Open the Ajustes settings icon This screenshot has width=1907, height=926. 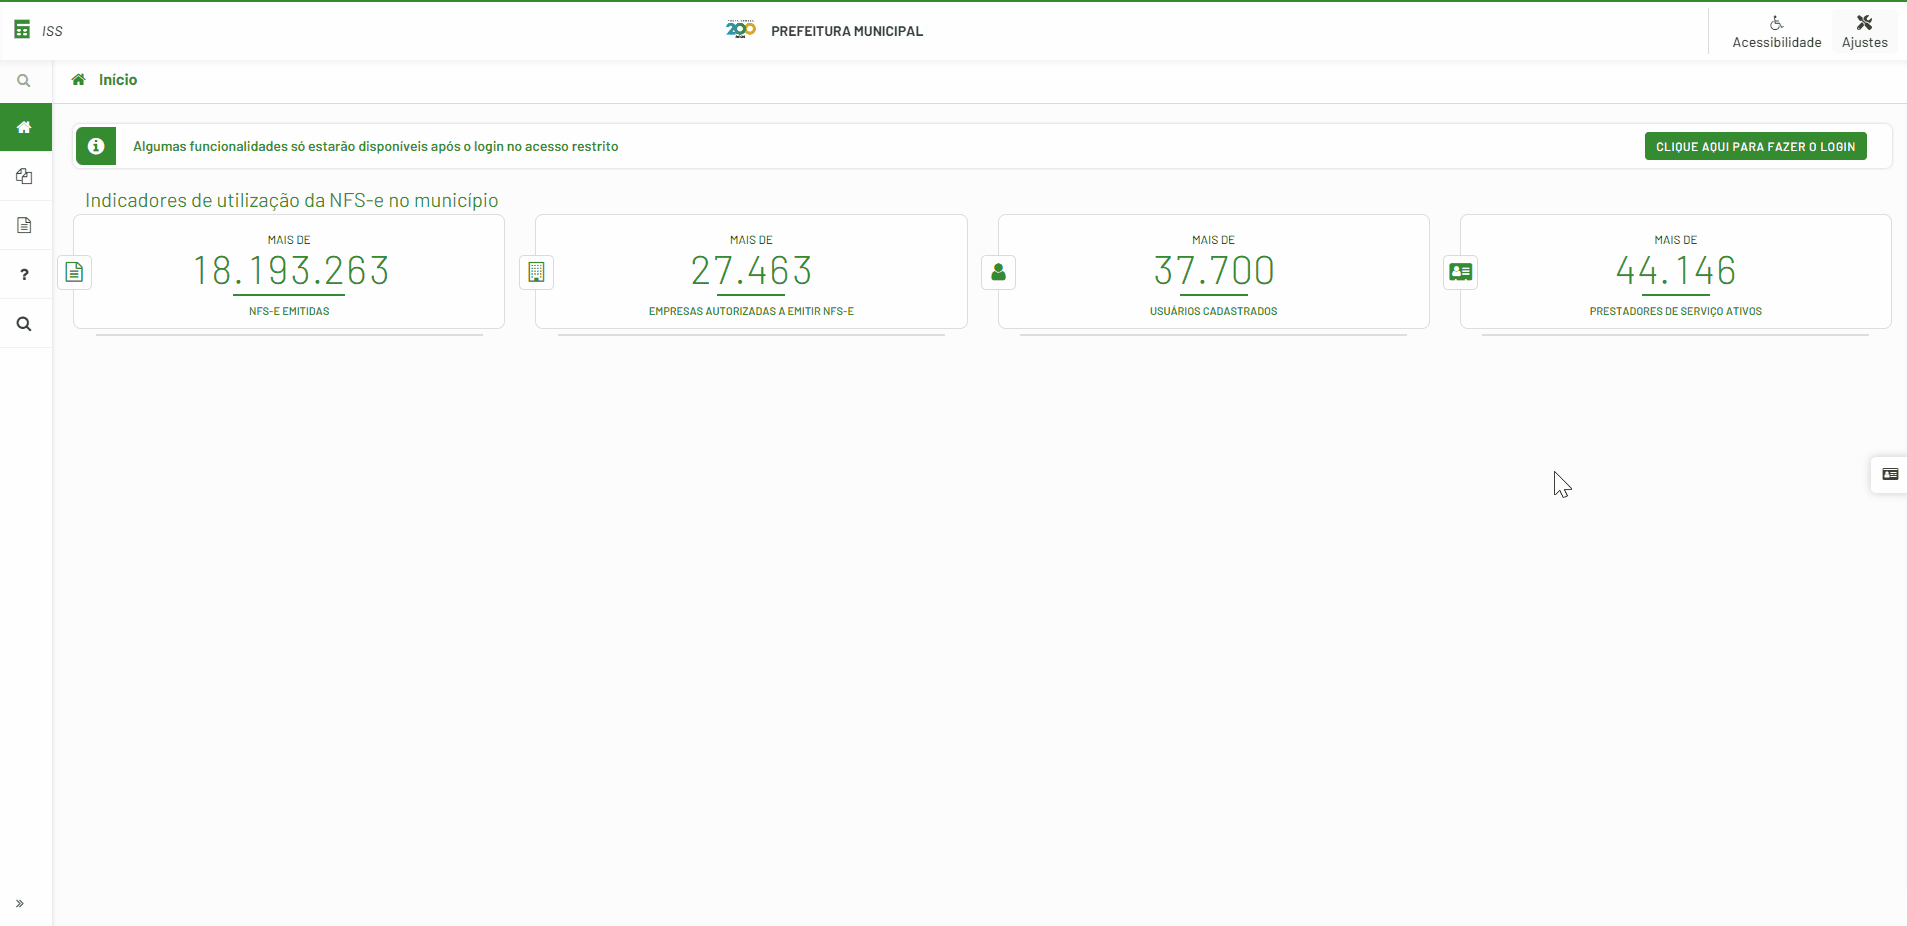1862,30
